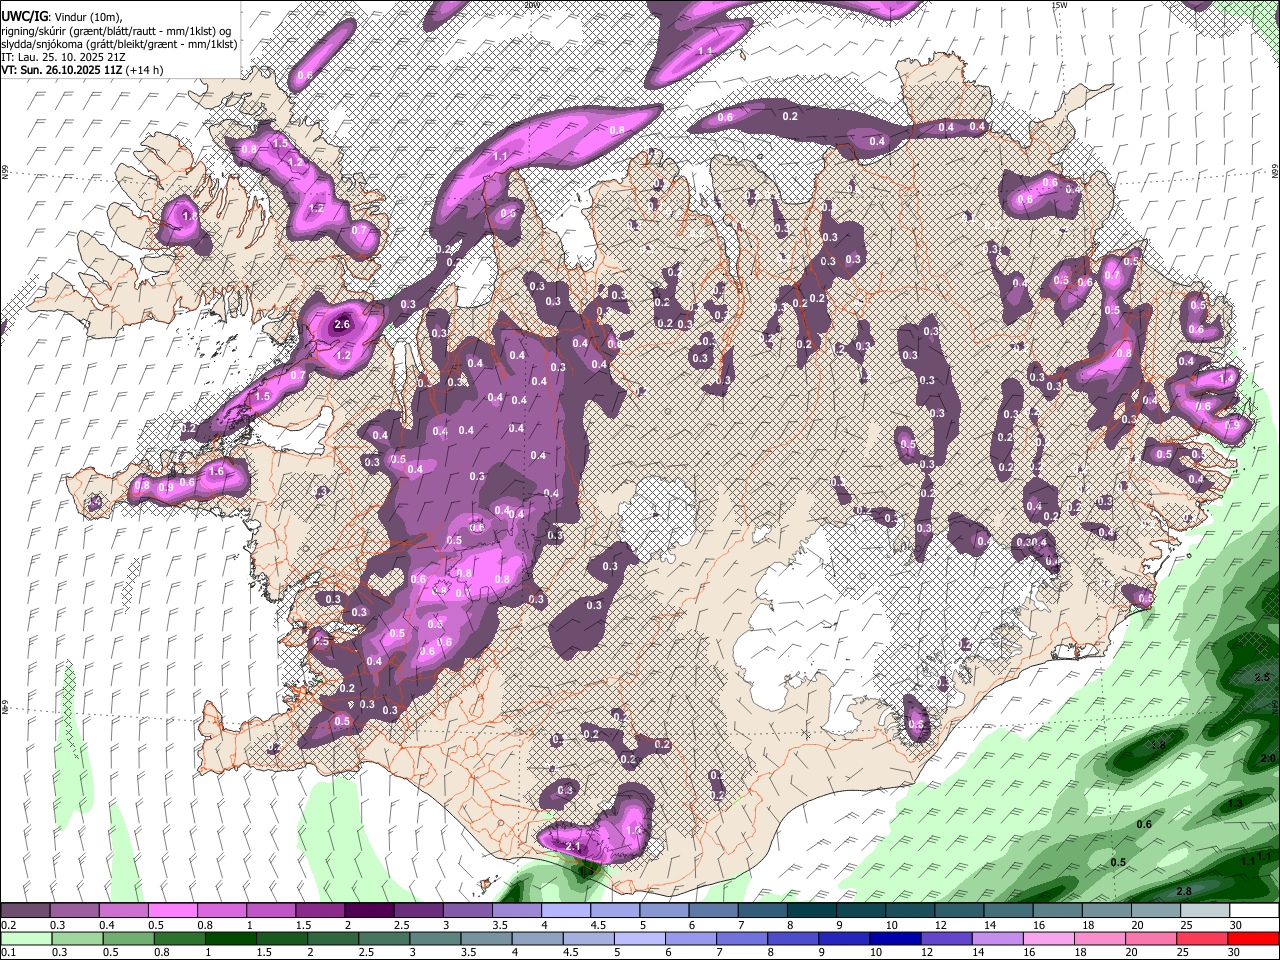1280x960 pixels.
Task: Pick the deep blue bottom-row swatch at 10
Action: [894, 938]
